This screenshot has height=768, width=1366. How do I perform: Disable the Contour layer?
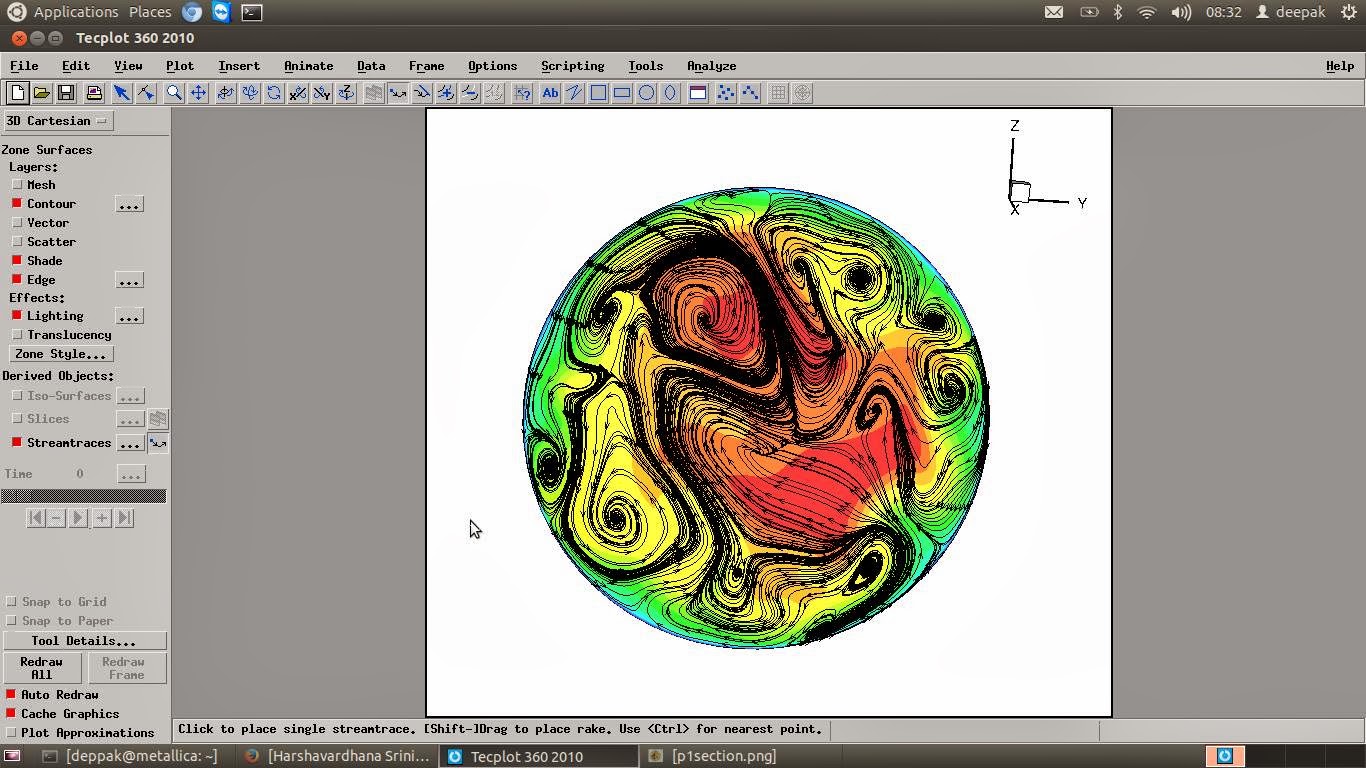18,204
